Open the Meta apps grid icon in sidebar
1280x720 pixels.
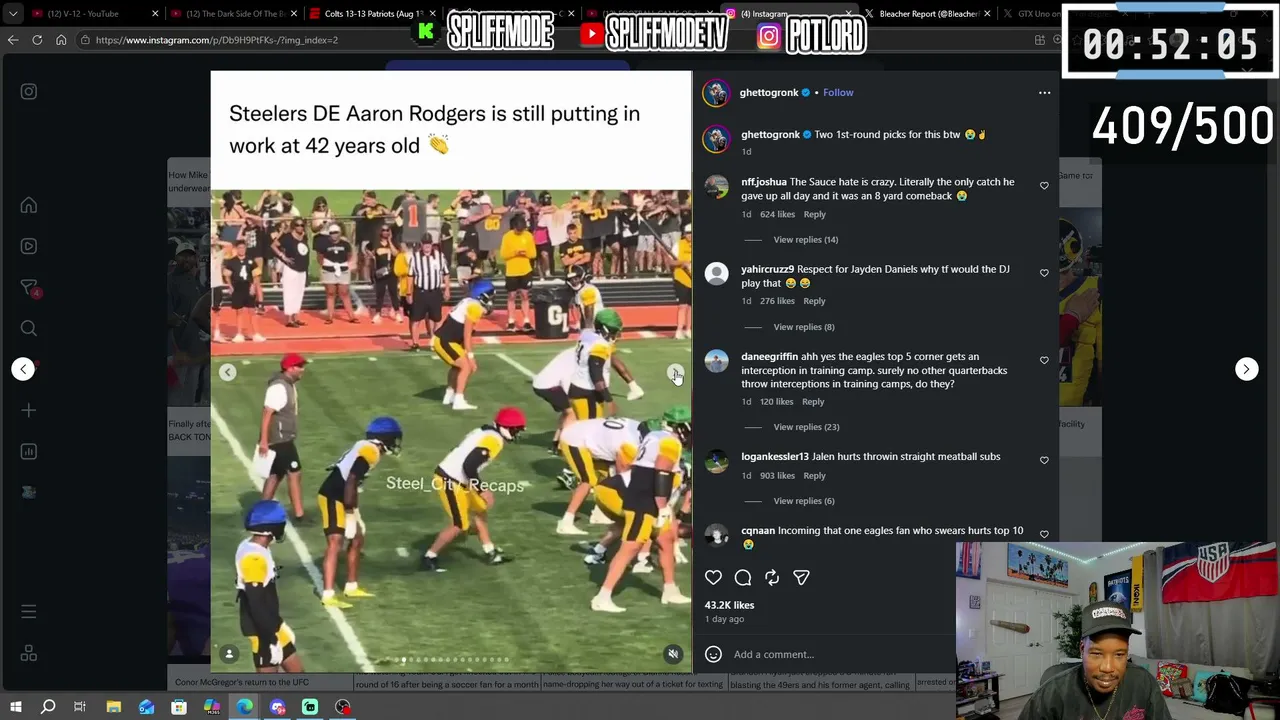pyautogui.click(x=29, y=653)
